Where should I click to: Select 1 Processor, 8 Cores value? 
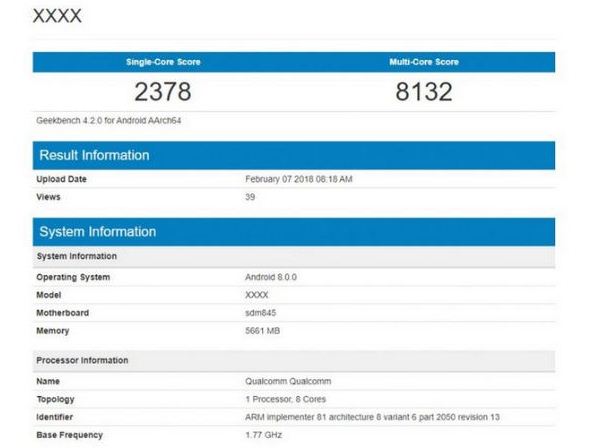286,399
